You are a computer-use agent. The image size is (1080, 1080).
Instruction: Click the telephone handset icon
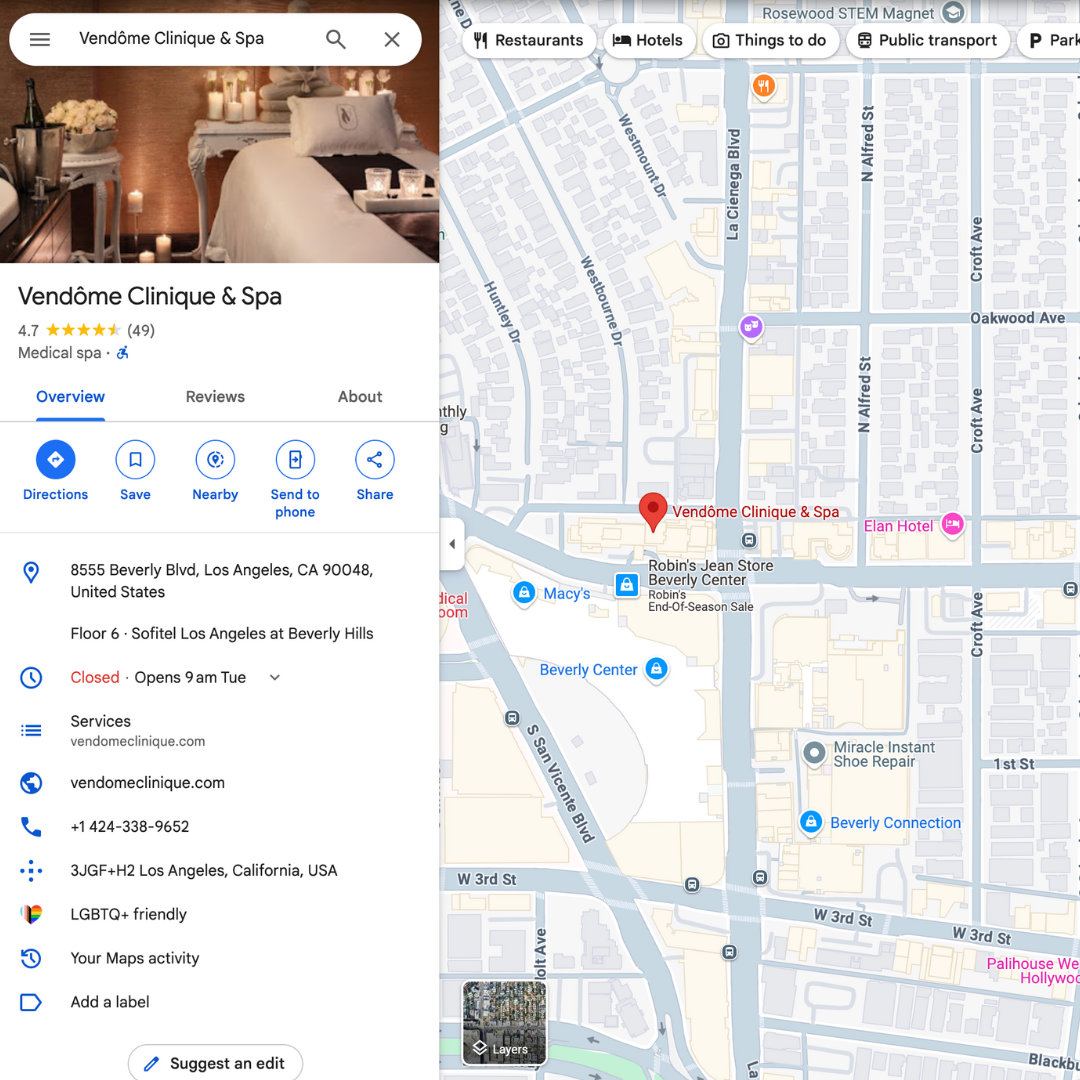(x=31, y=827)
